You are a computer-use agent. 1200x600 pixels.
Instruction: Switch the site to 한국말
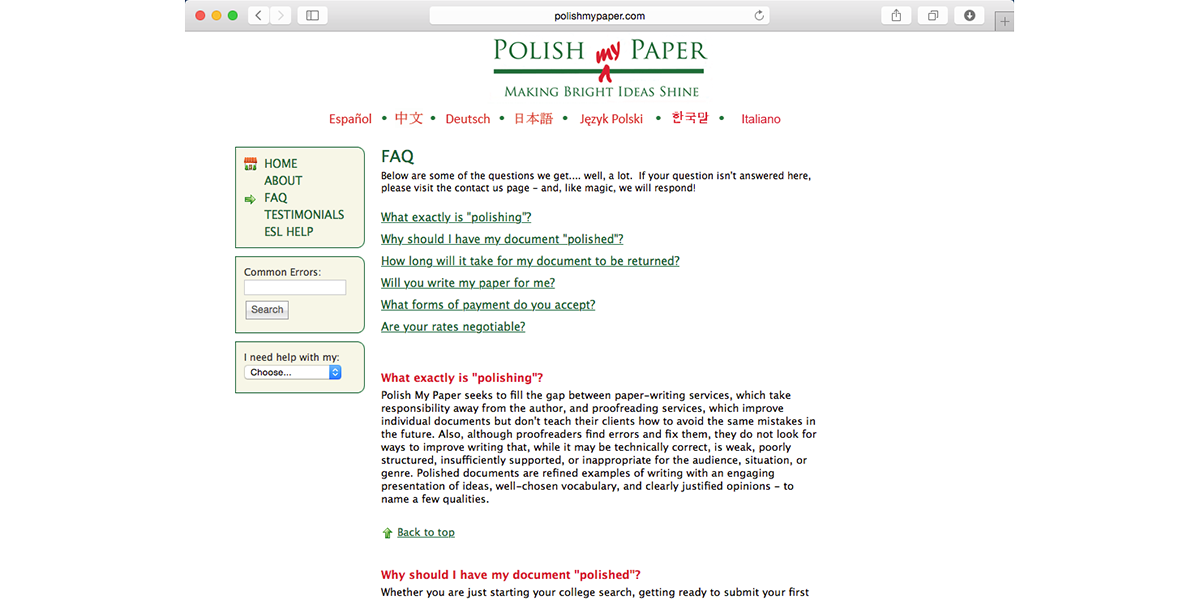pyautogui.click(x=690, y=118)
